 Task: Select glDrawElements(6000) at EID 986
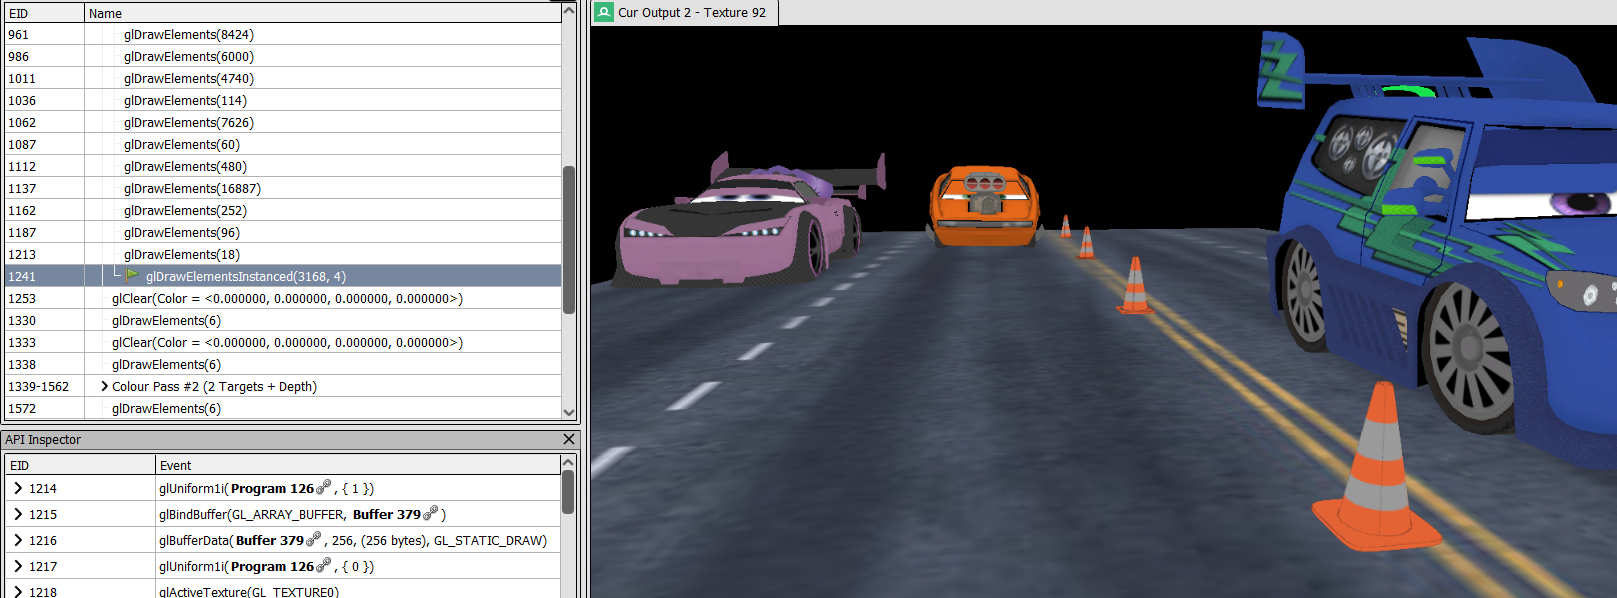click(189, 56)
